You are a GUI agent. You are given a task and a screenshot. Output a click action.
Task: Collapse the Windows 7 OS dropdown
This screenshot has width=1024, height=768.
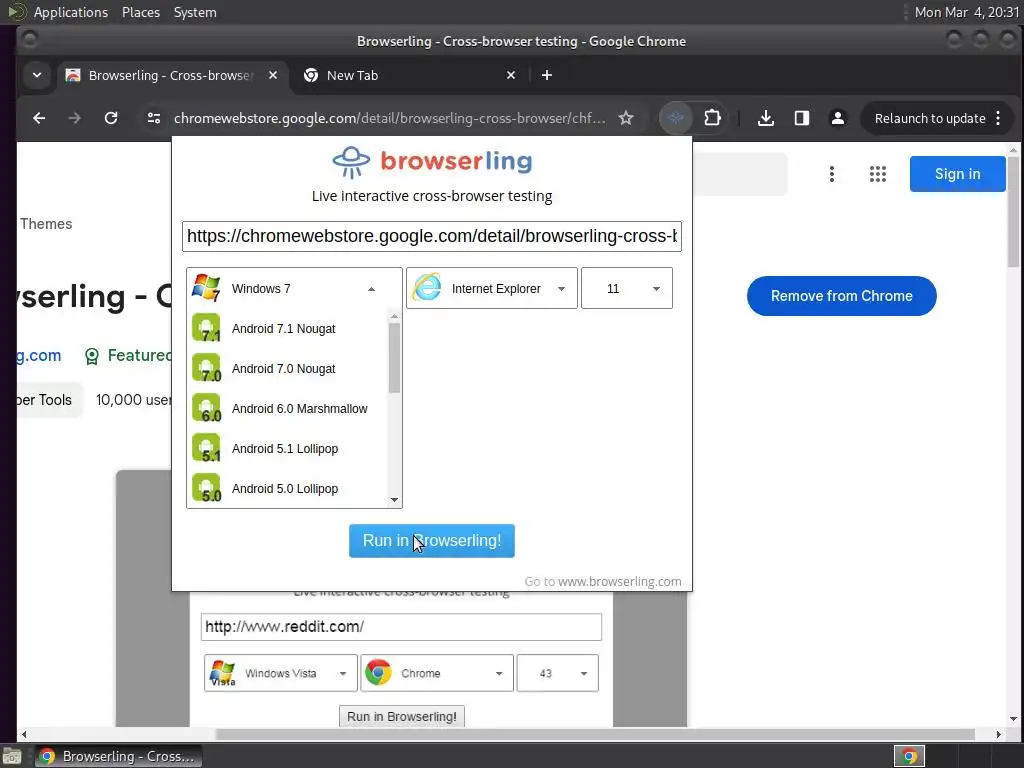(294, 288)
